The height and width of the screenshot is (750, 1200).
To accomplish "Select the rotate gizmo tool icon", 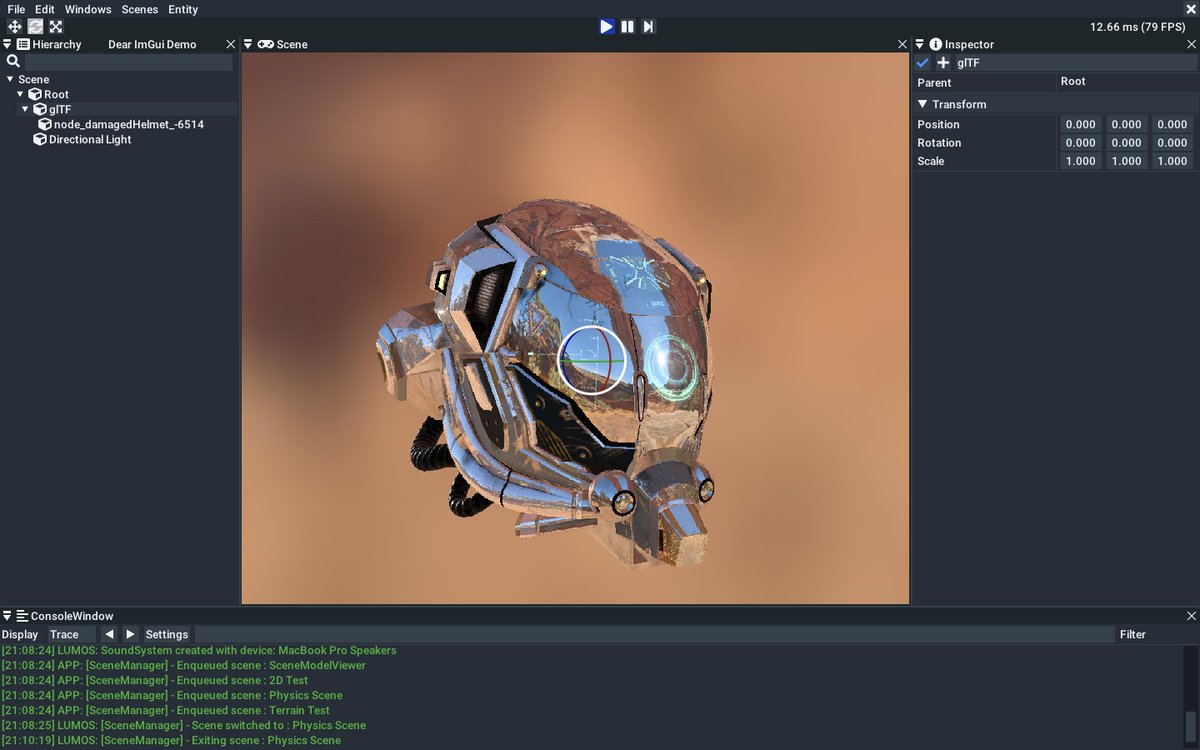I will 35,26.
